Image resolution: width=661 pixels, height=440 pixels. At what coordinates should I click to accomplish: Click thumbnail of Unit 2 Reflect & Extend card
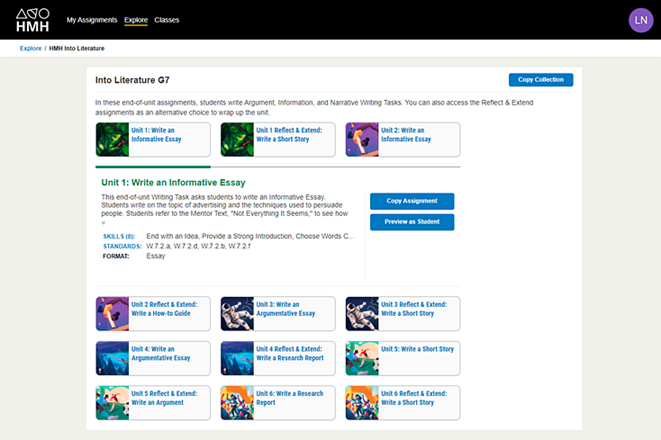(x=112, y=314)
